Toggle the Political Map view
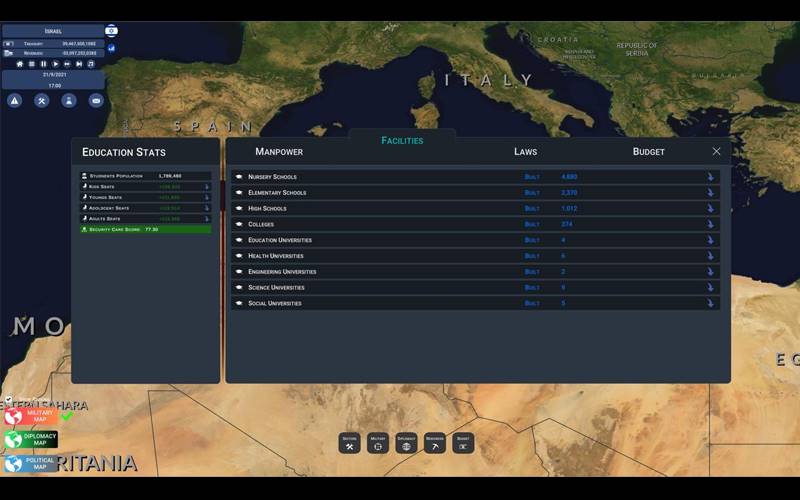Viewport: 800px width, 500px height. click(30, 464)
